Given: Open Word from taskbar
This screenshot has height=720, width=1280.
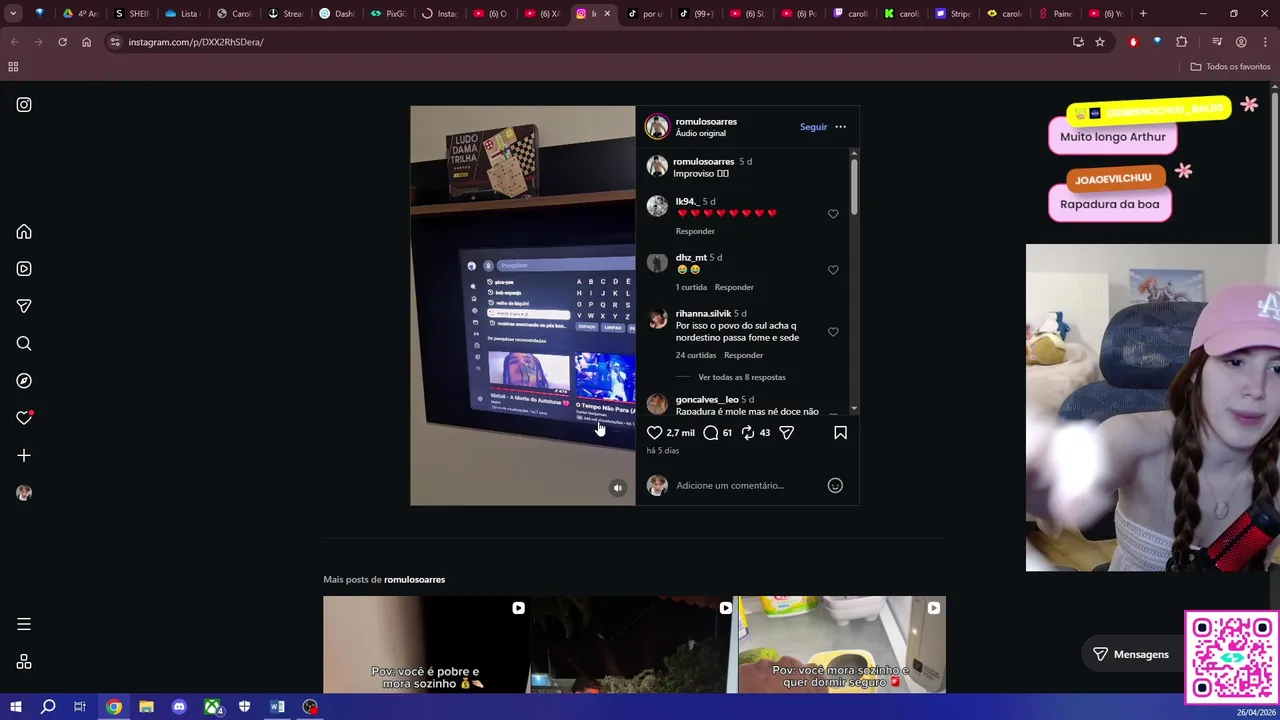Looking at the screenshot, I should (277, 707).
